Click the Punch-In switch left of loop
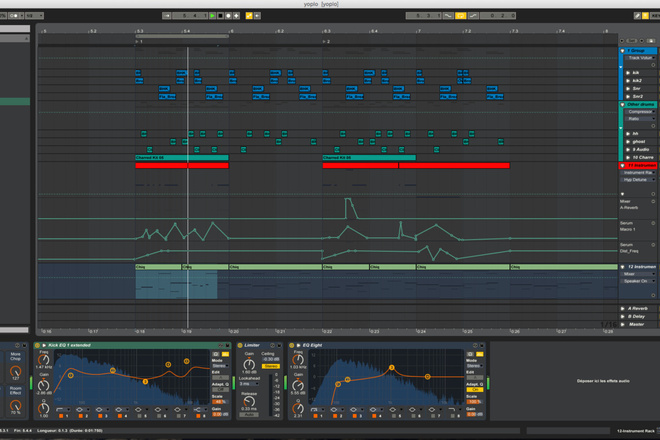 448,16
